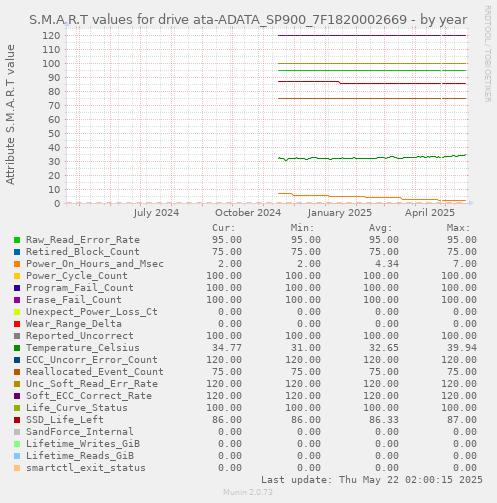The image size is (497, 503).
Task: Click the SandForce_Internal legend label
Action: [80, 432]
